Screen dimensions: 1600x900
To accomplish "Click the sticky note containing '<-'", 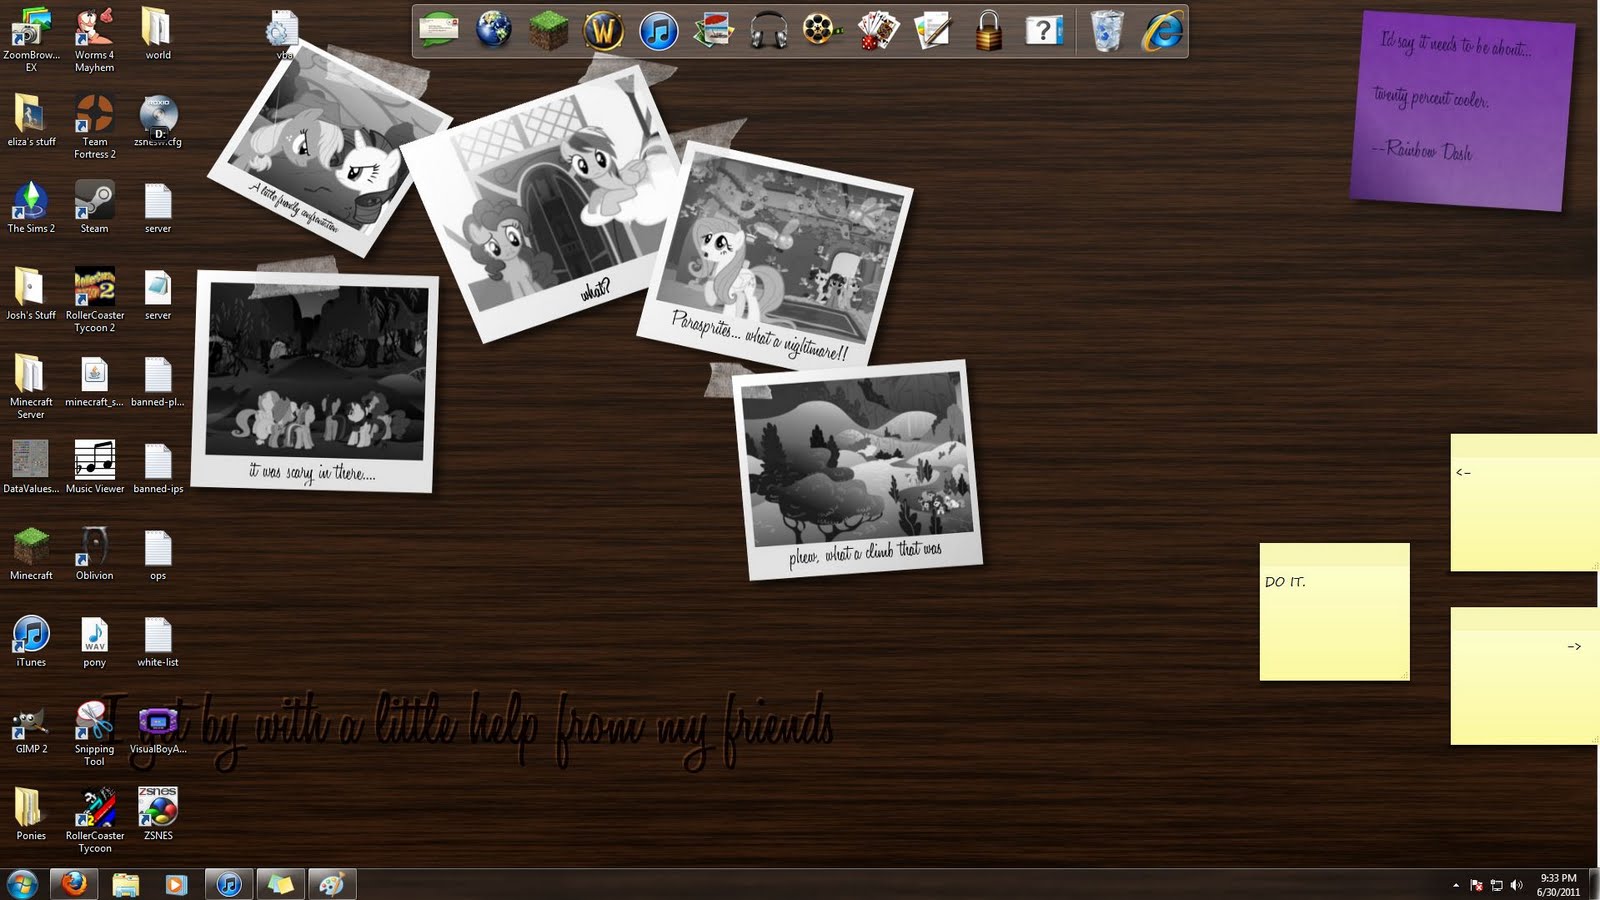I will coord(1524,502).
